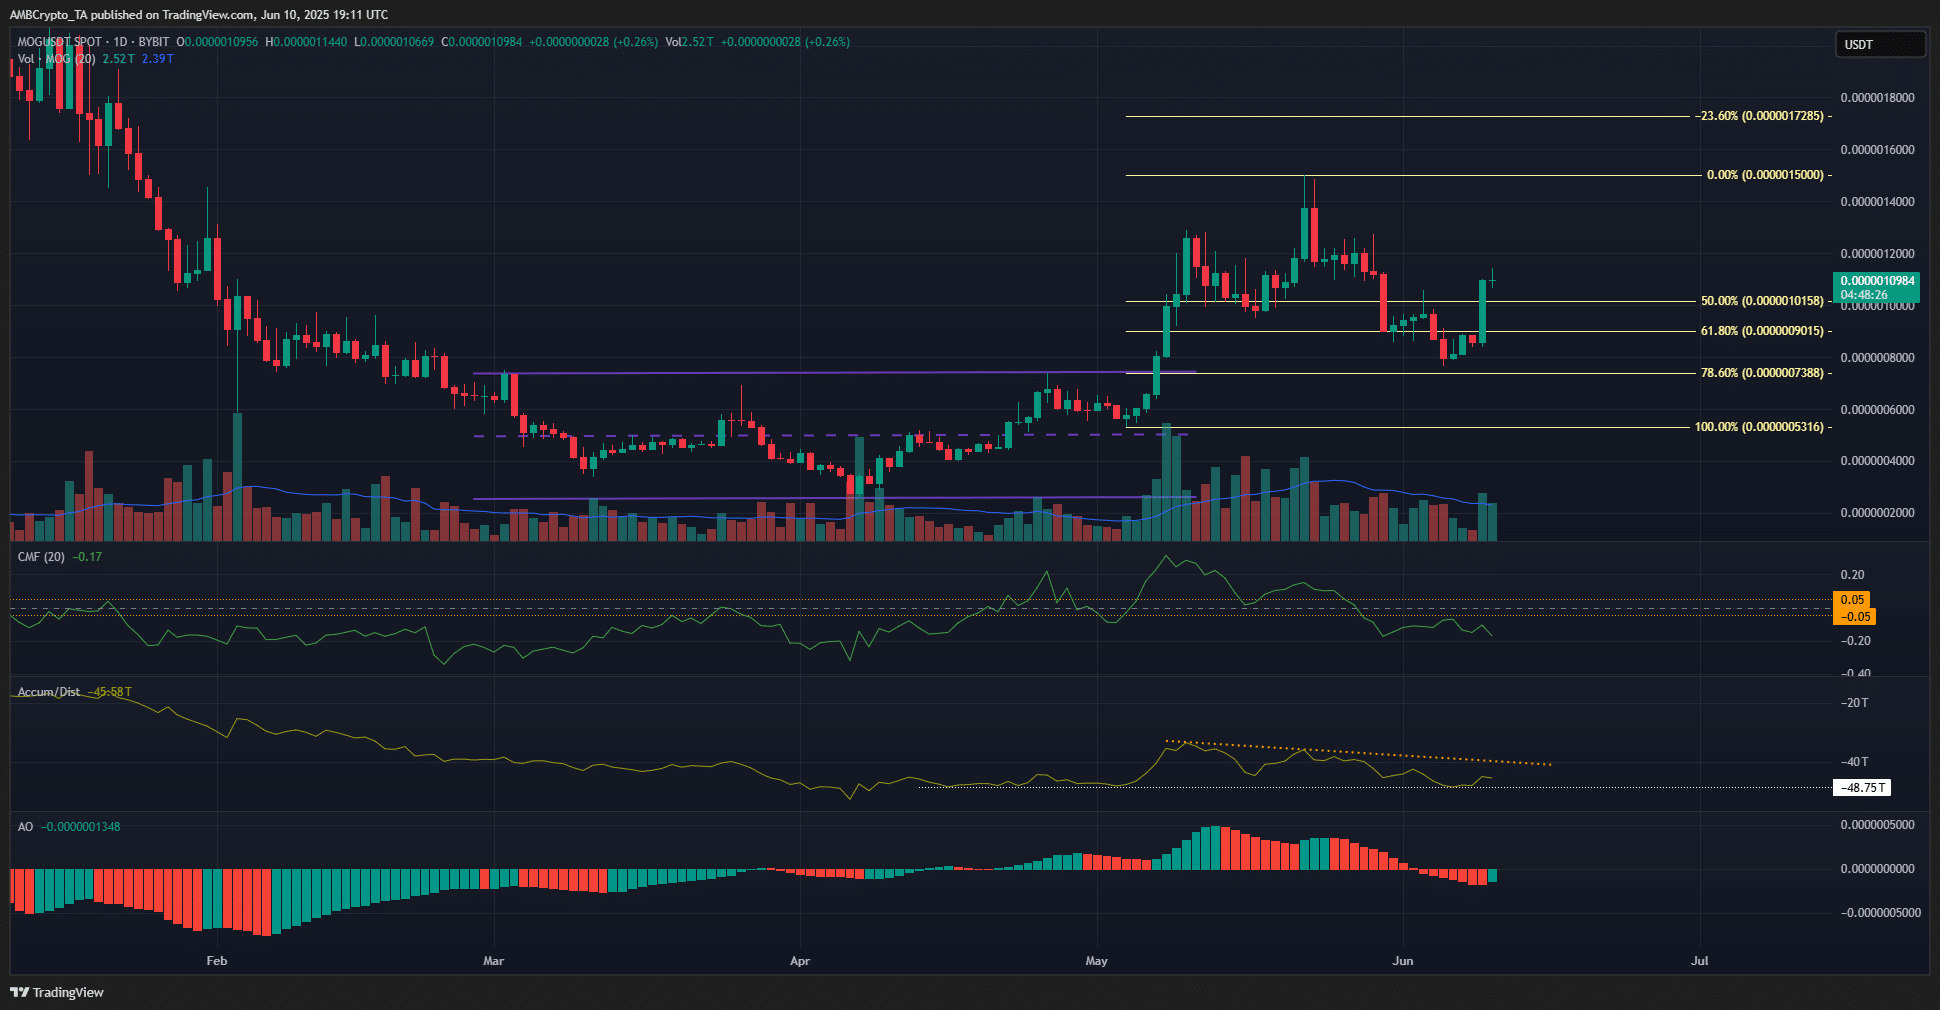Click the -48.75T Accum/Dist level tag

[x=1864, y=788]
